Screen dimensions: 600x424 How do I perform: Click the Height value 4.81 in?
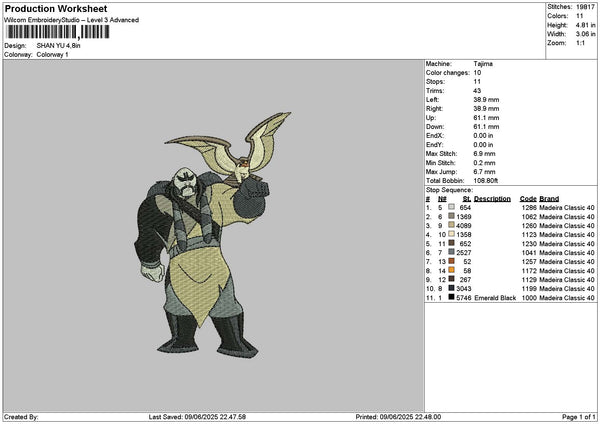click(x=585, y=25)
